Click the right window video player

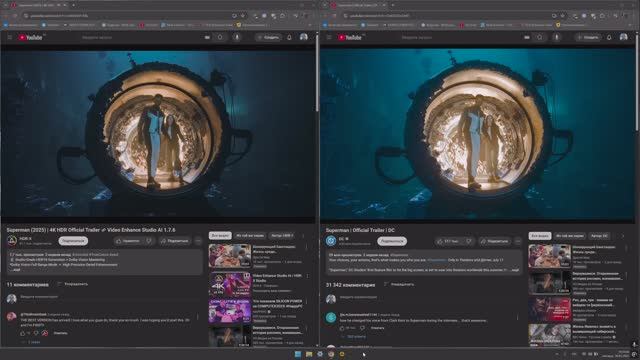(478, 133)
